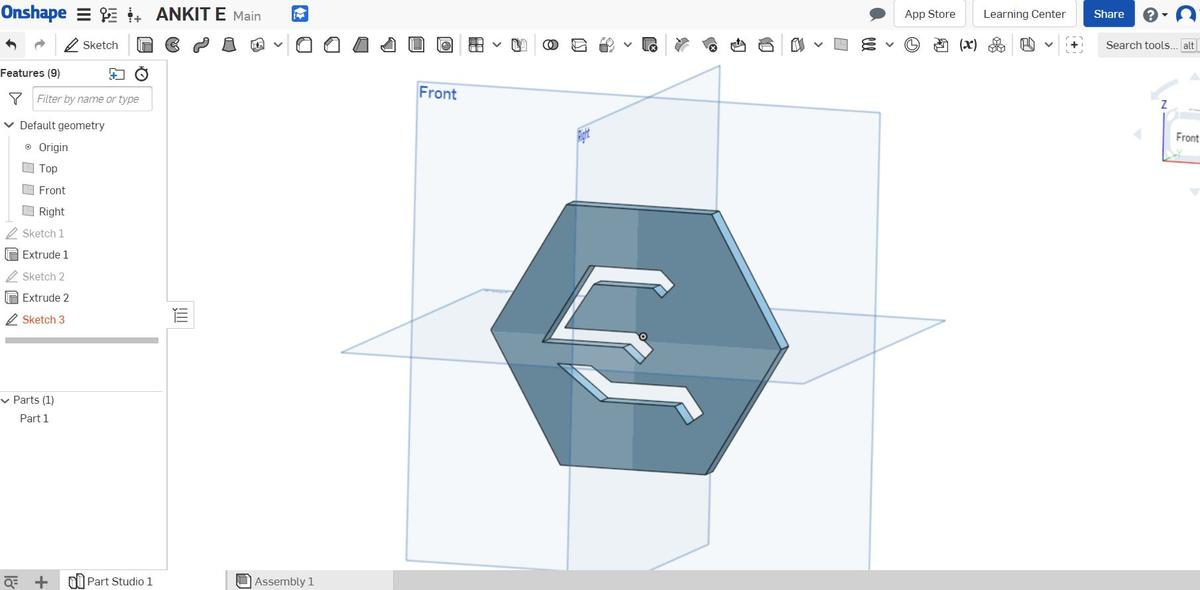Collapse the Parts (1) section
Screen dimensions: 1200x590
pyautogui.click(x=5, y=400)
